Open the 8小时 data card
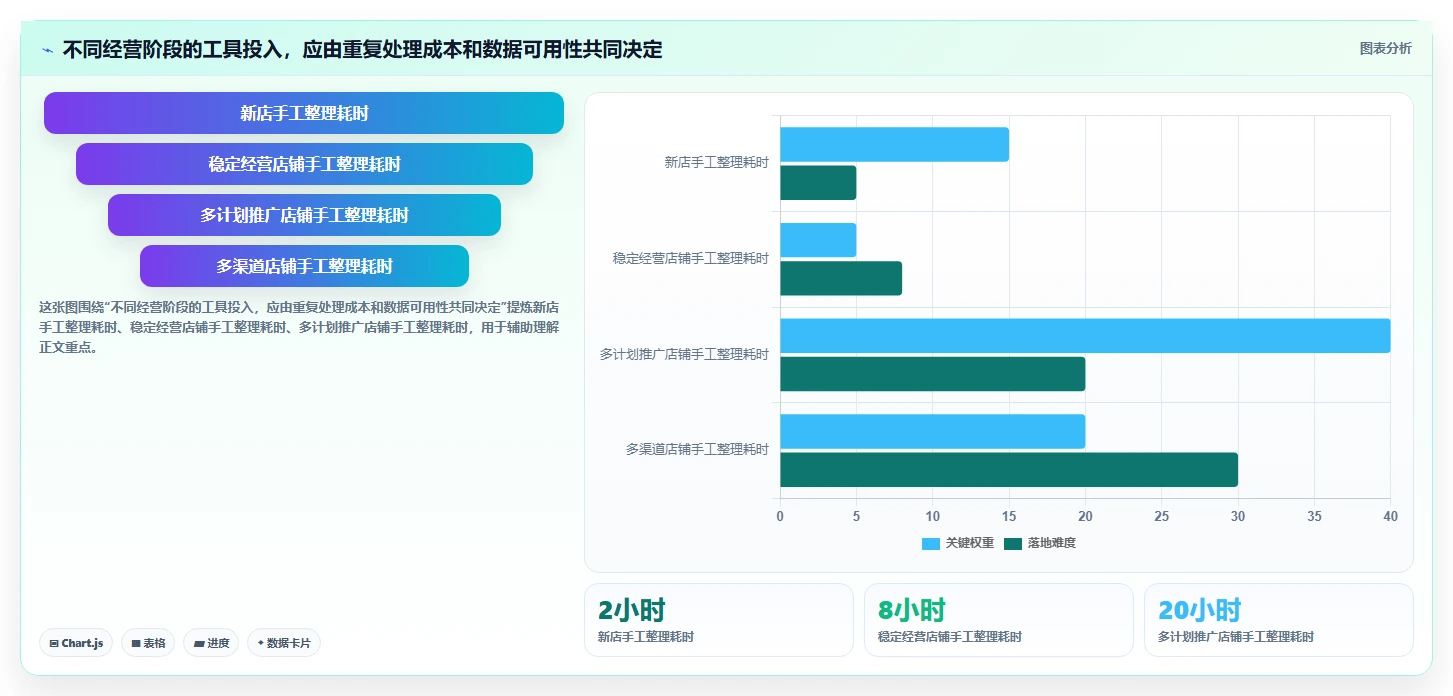The height and width of the screenshot is (696, 1453). coord(999,620)
